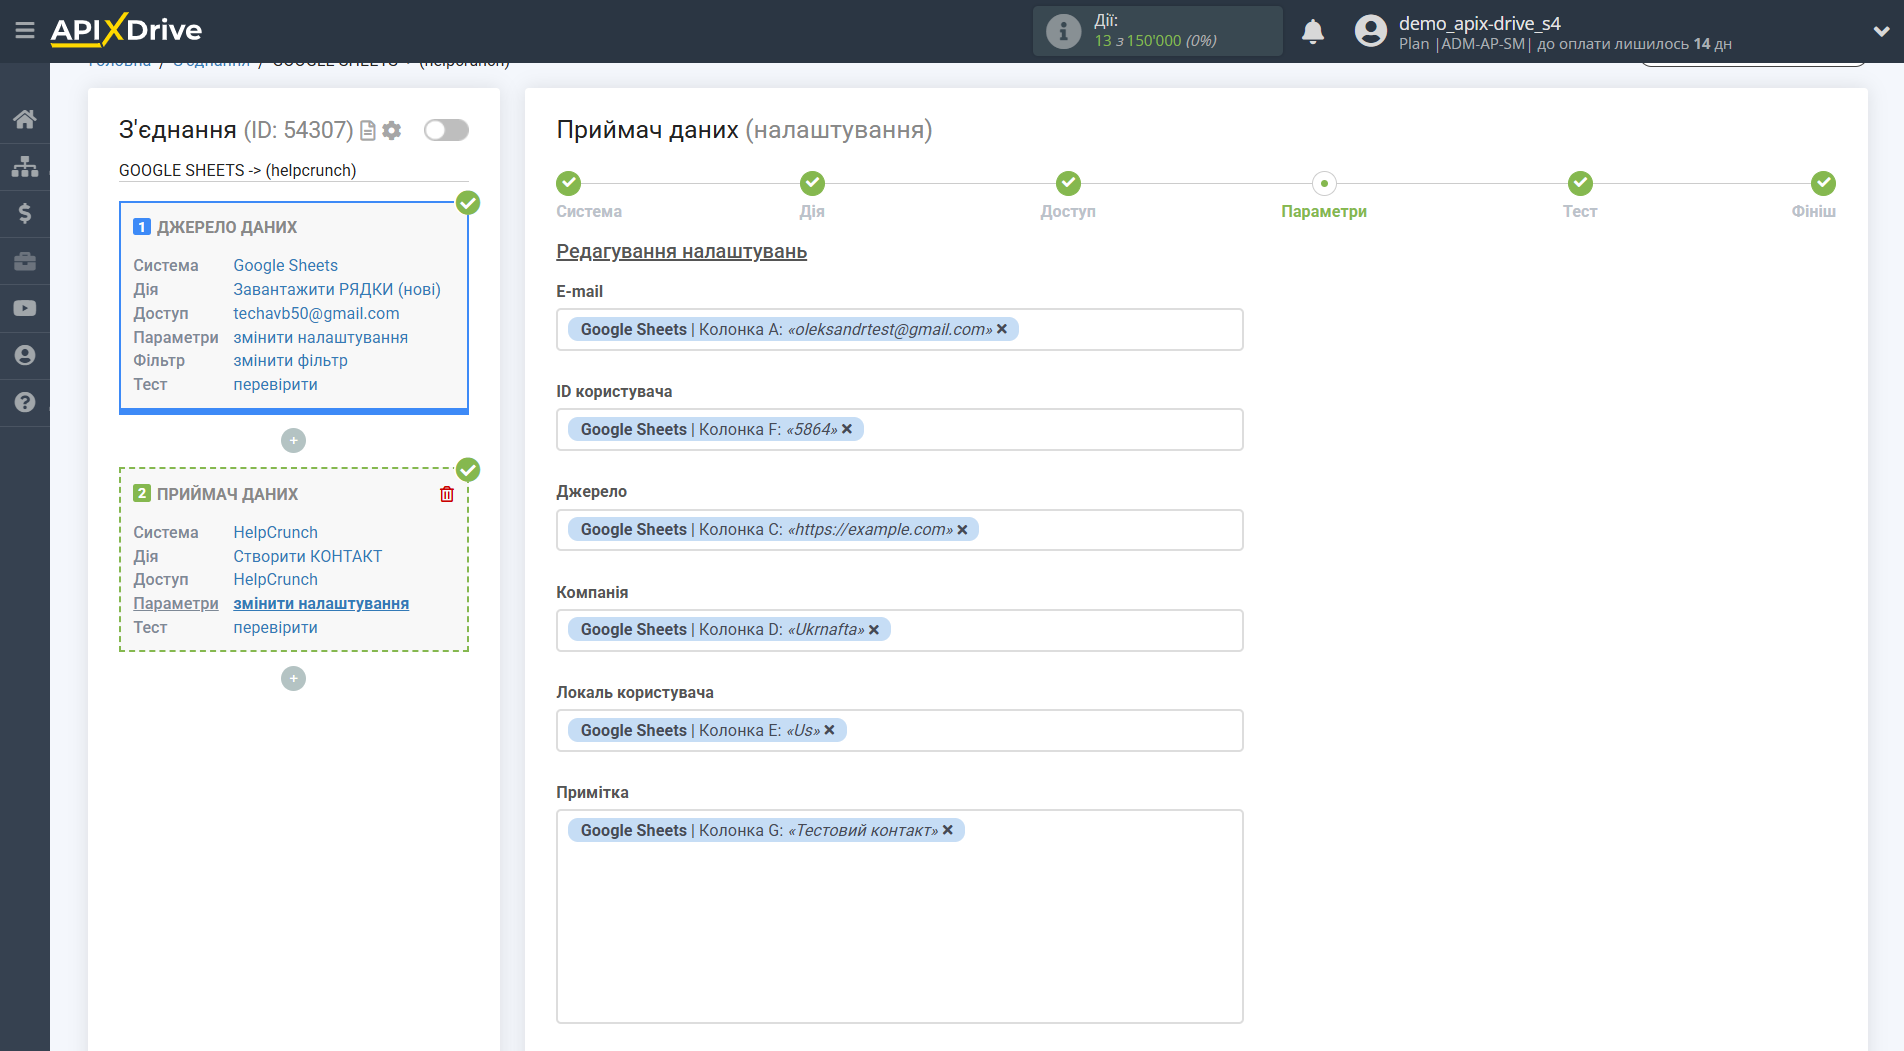Open Створити КОНТАКТ action link
Image resolution: width=1904 pixels, height=1051 pixels.
[x=307, y=556]
